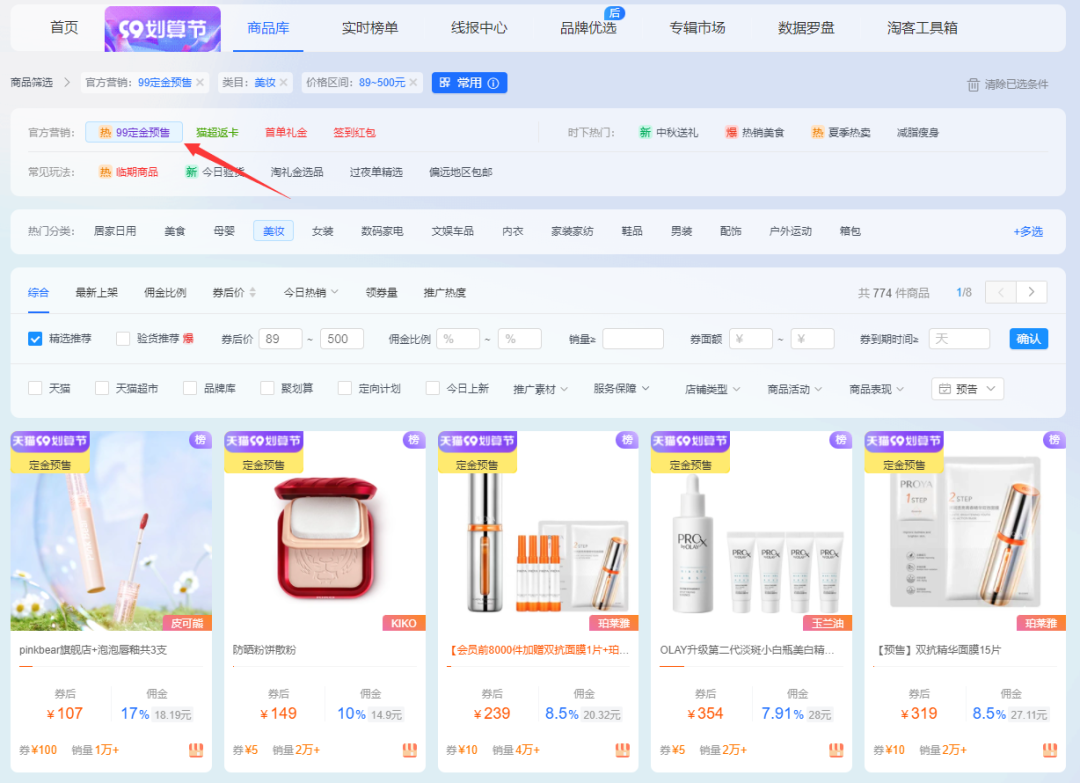Click the 销量≥ input field

click(x=633, y=339)
